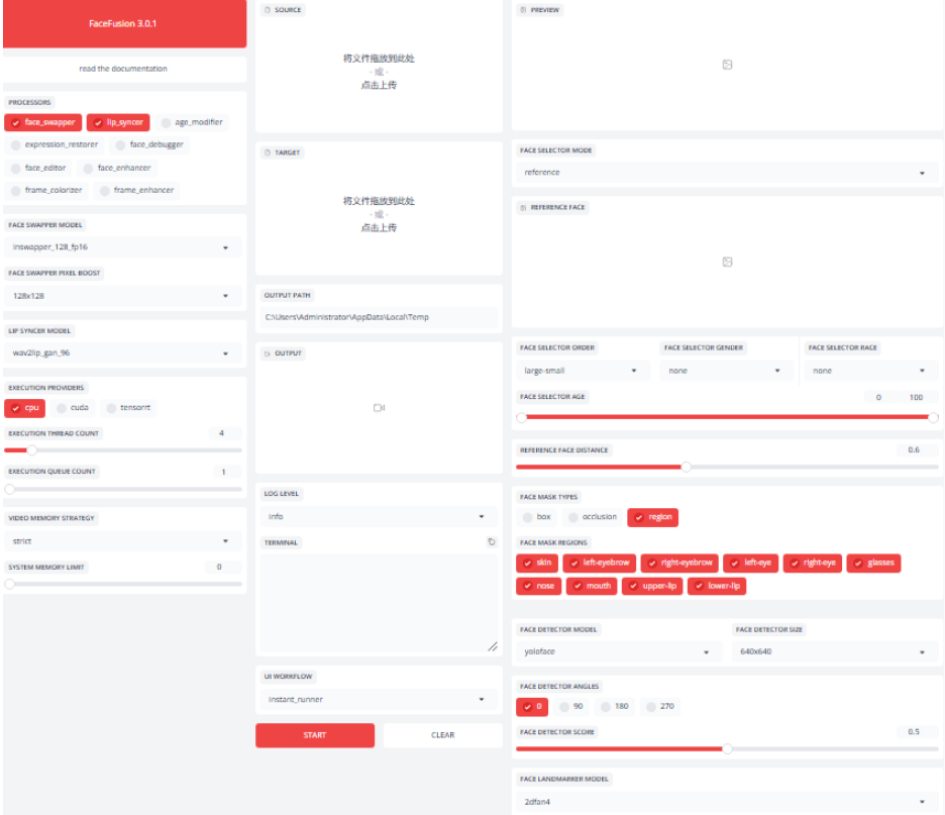Click the START button
Image resolution: width=945 pixels, height=815 pixels.
point(315,735)
